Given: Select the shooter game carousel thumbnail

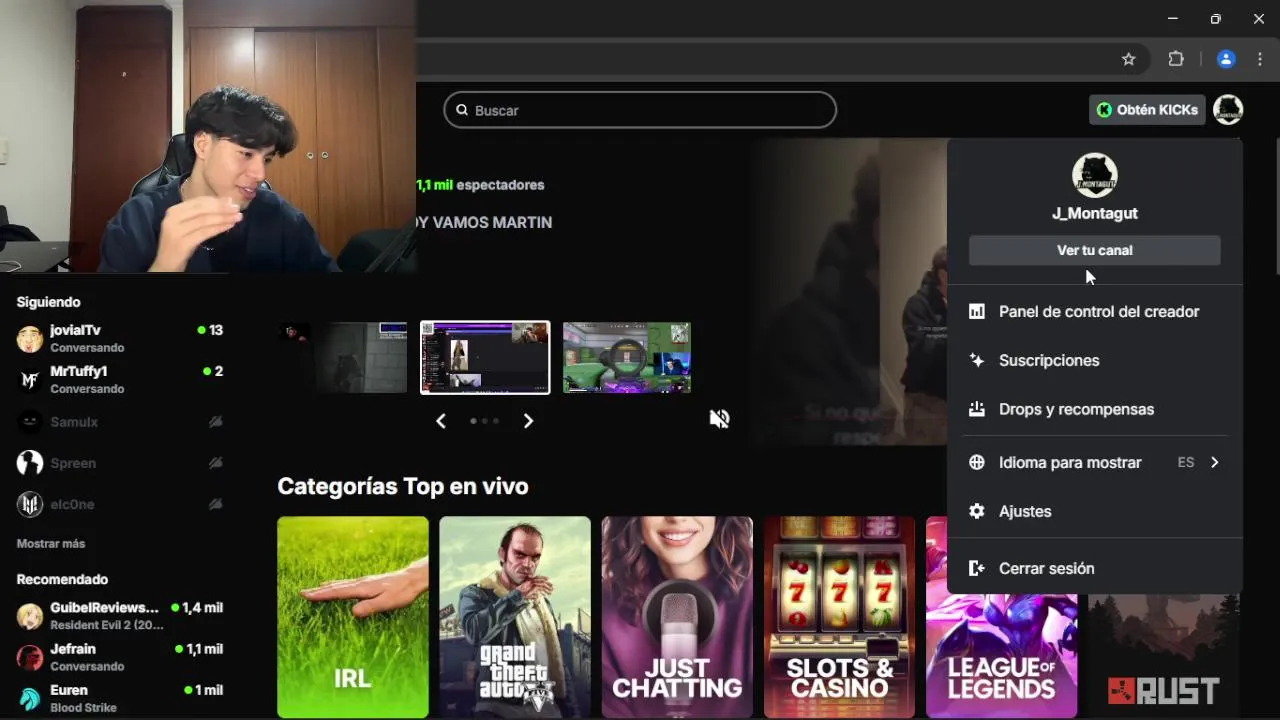Looking at the screenshot, I should [x=627, y=357].
